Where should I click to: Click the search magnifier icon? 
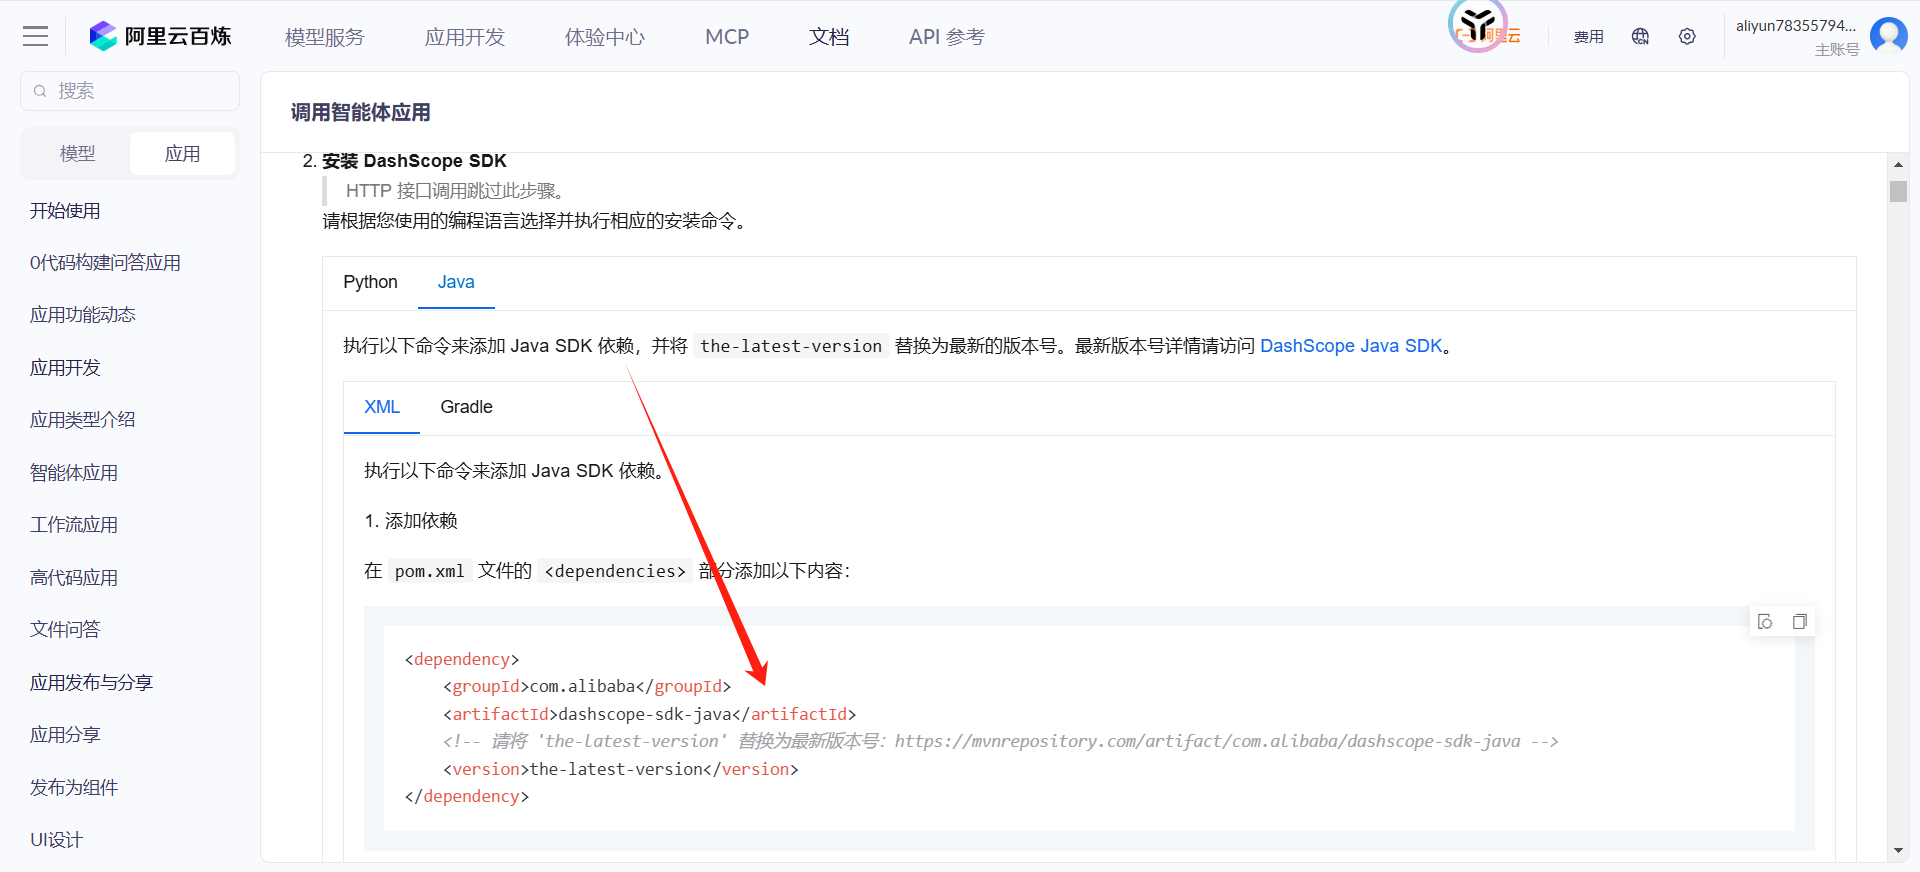click(40, 91)
